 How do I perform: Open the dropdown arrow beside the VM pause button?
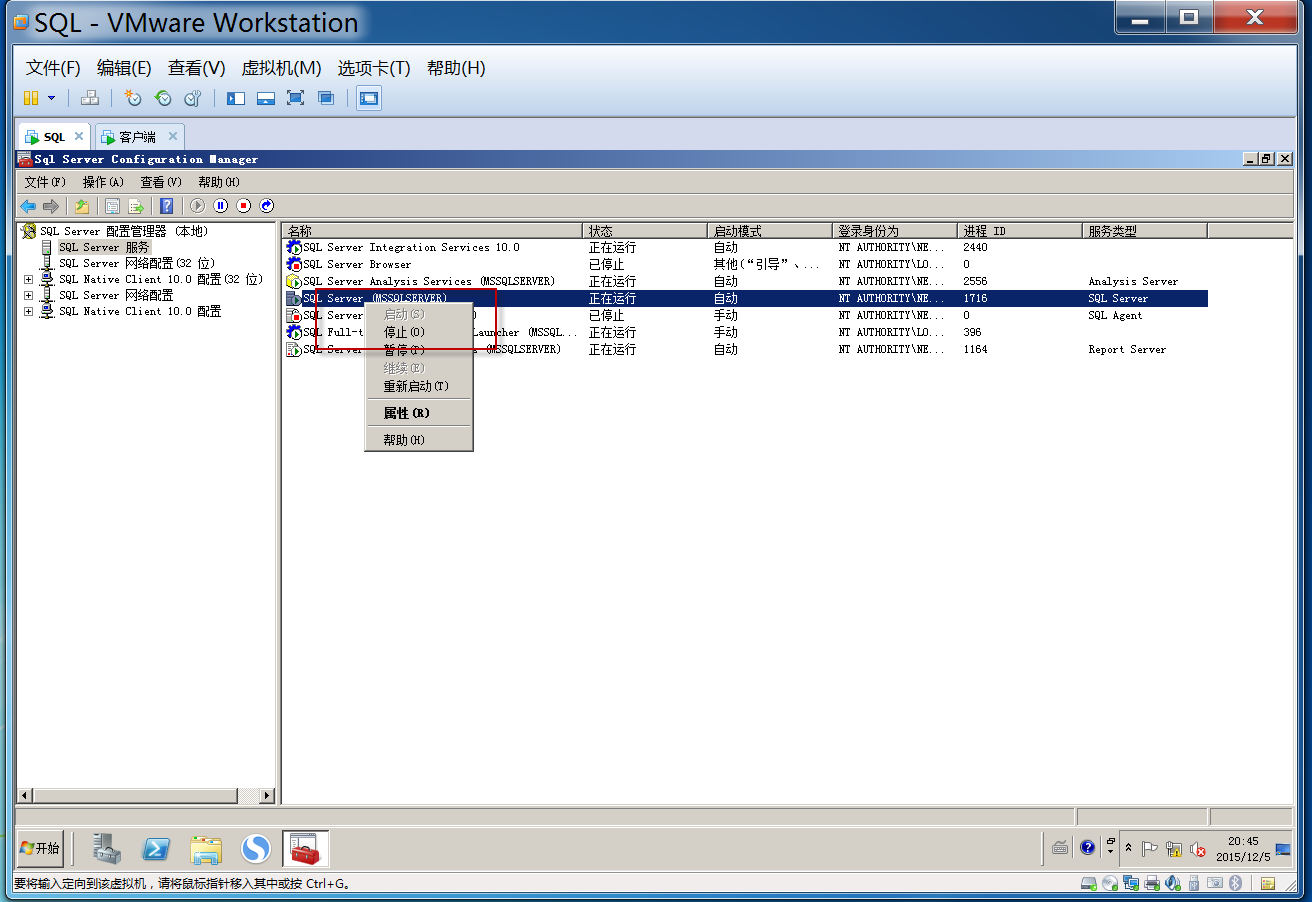click(x=51, y=98)
